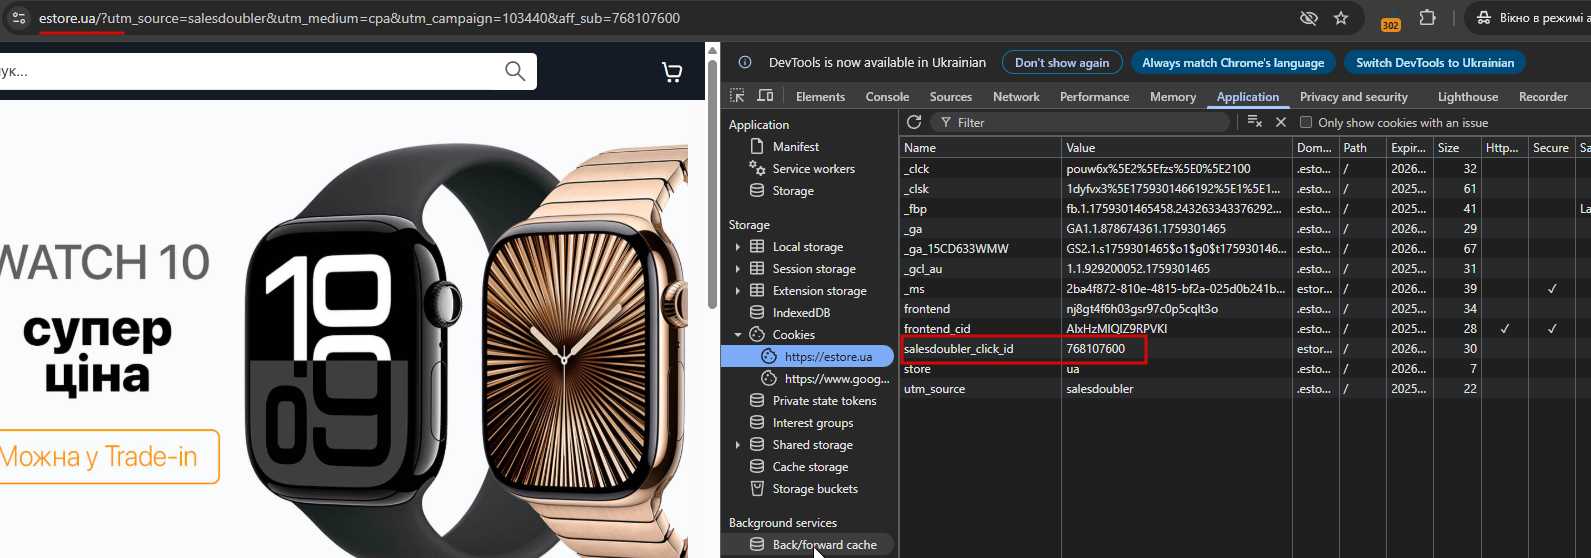This screenshot has width=1591, height=558.
Task: Select IndexedDB in Storage tree
Action: [801, 313]
